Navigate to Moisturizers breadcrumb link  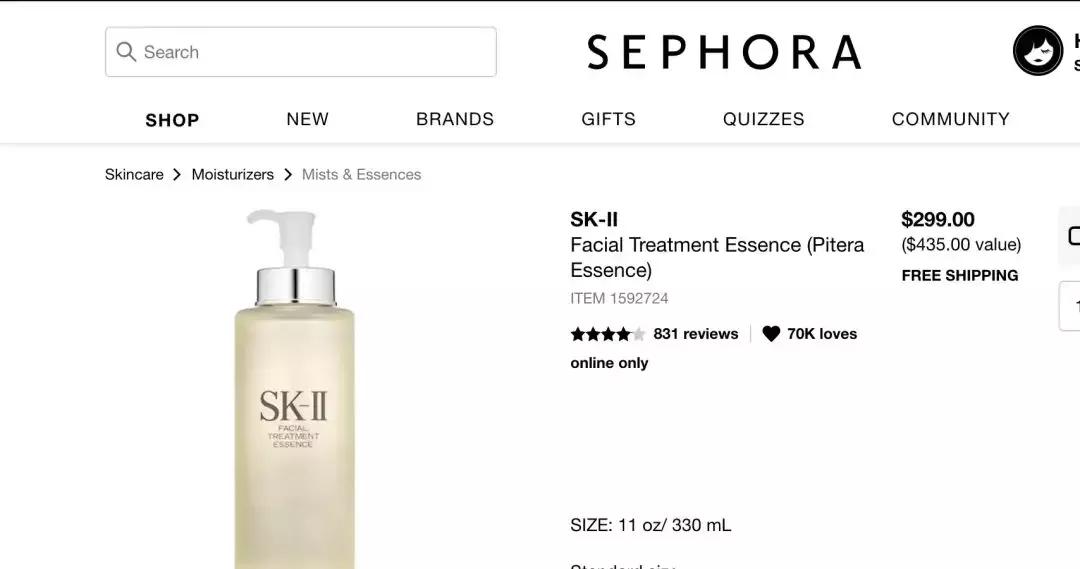233,175
